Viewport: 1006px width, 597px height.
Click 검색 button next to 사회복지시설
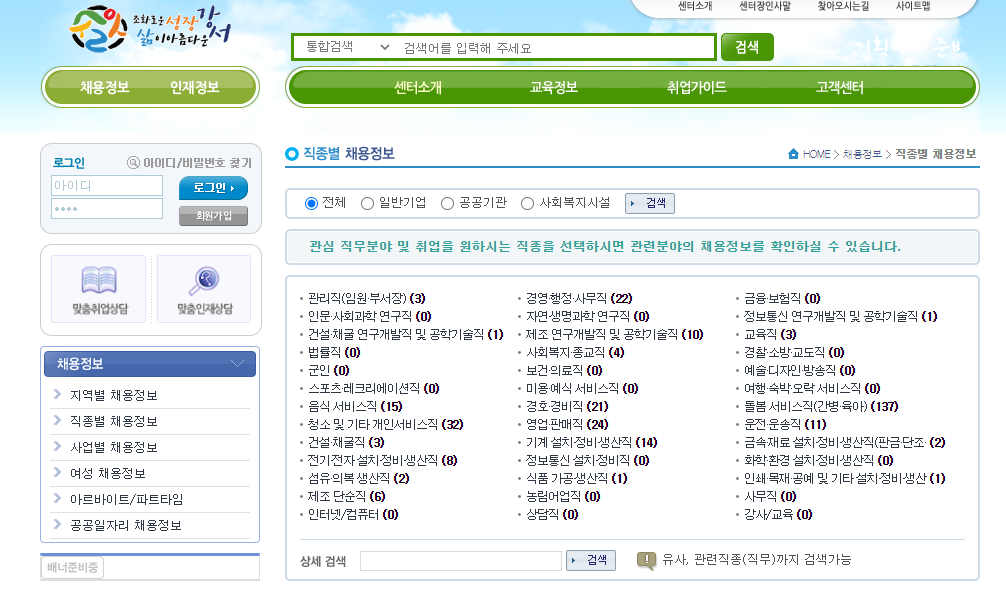click(x=649, y=203)
